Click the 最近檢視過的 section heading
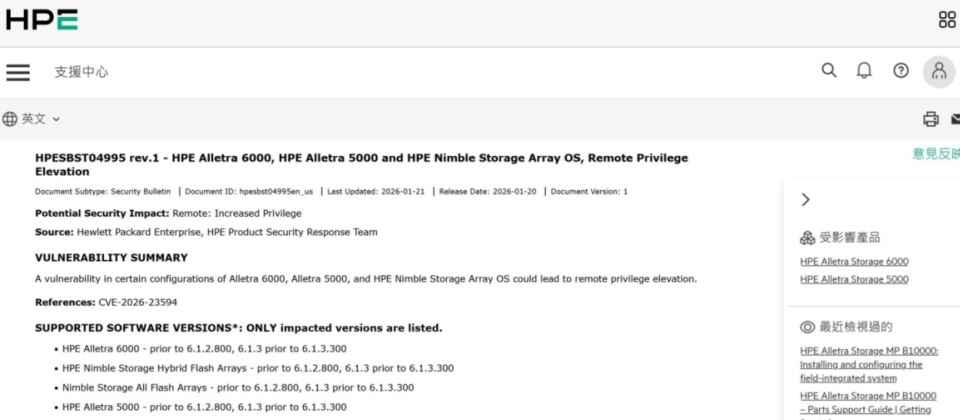960x420 pixels. pyautogui.click(x=855, y=327)
